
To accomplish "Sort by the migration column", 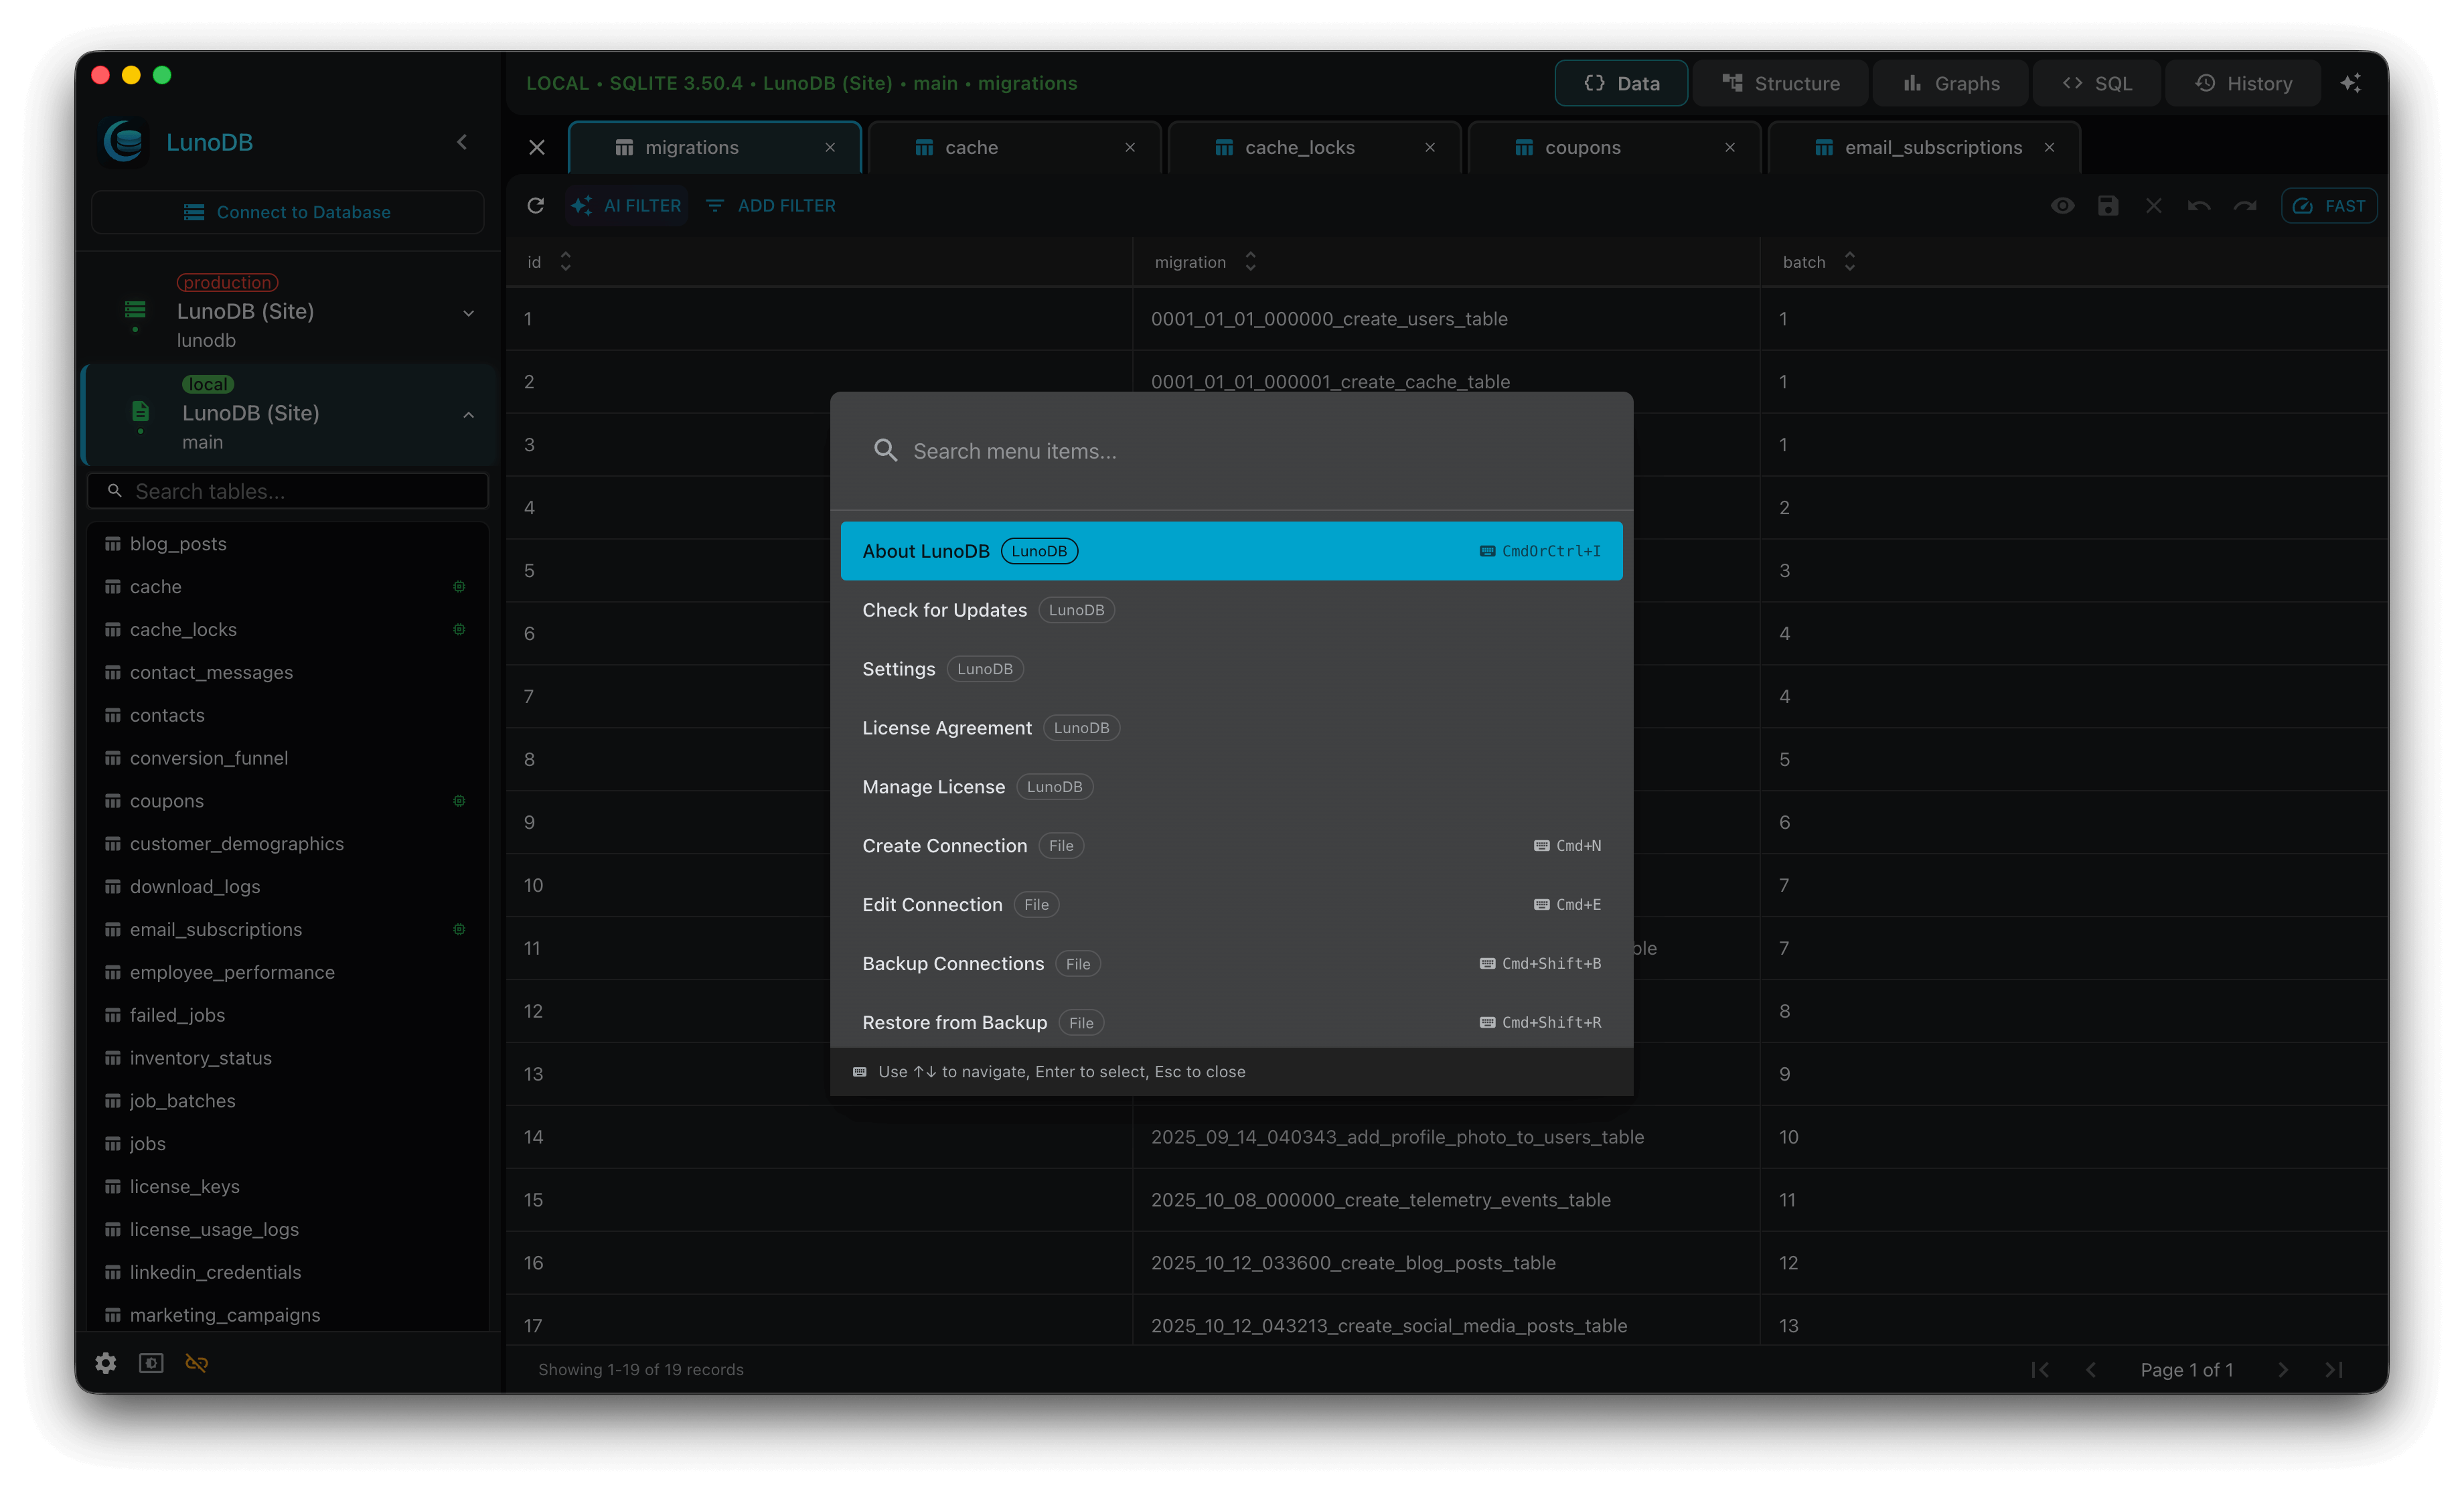I will (1250, 261).
